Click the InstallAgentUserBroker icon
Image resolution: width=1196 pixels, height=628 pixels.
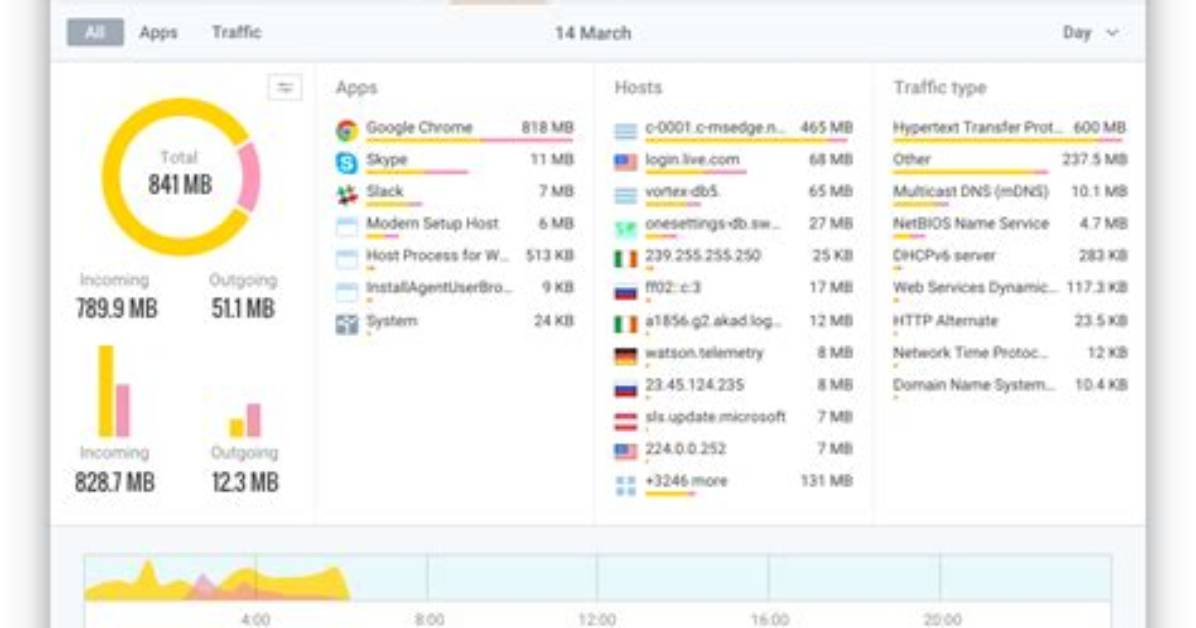(x=347, y=291)
